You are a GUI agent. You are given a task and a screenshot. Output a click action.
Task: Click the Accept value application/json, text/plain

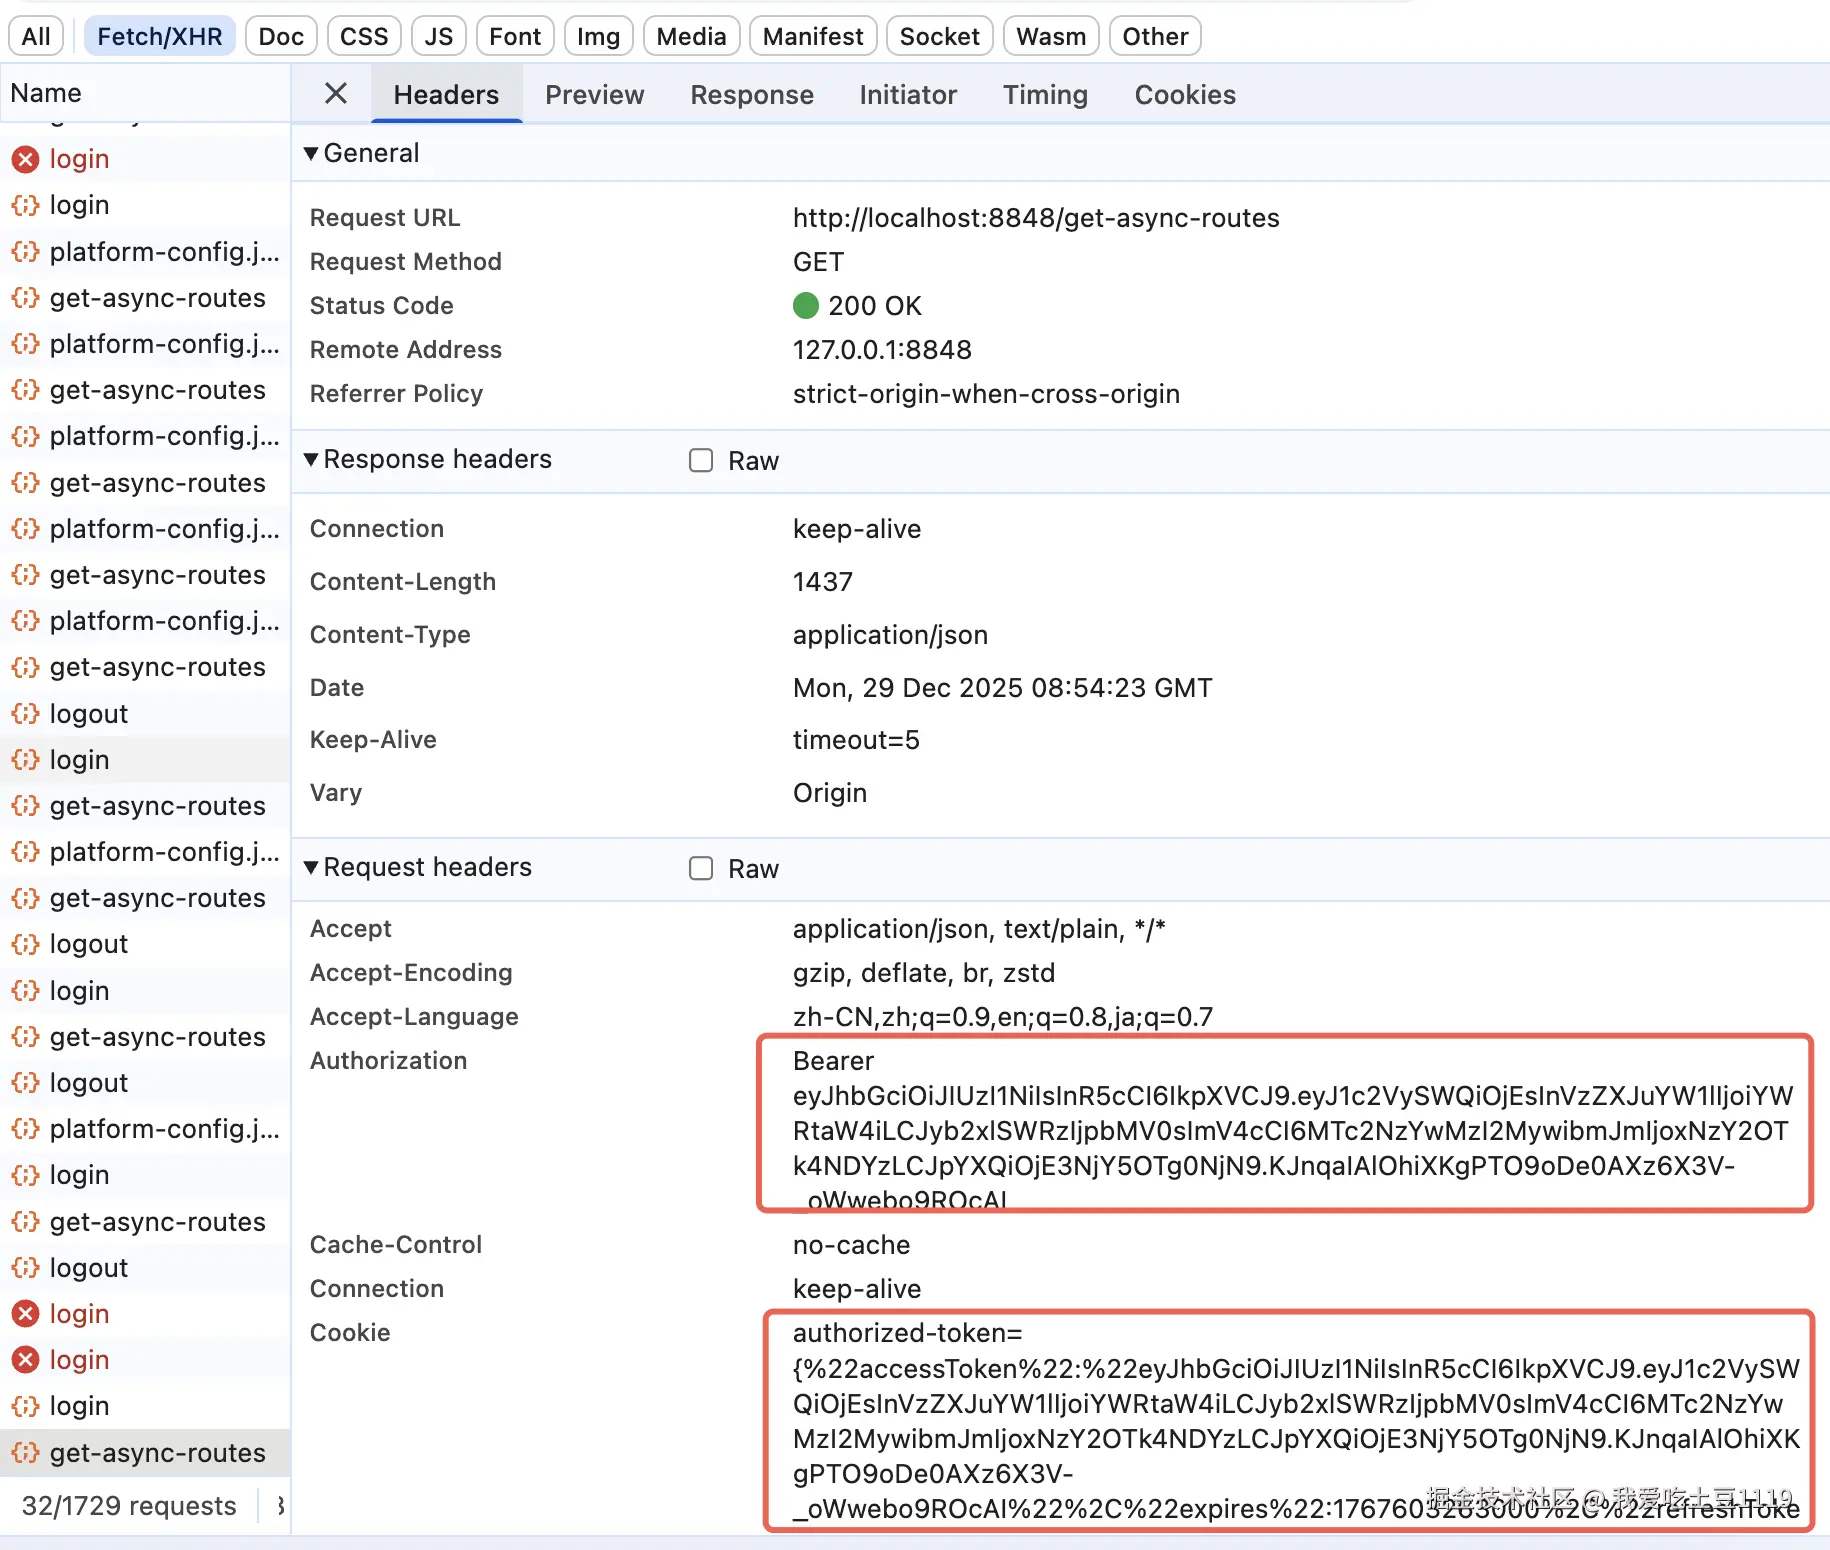[x=979, y=929]
